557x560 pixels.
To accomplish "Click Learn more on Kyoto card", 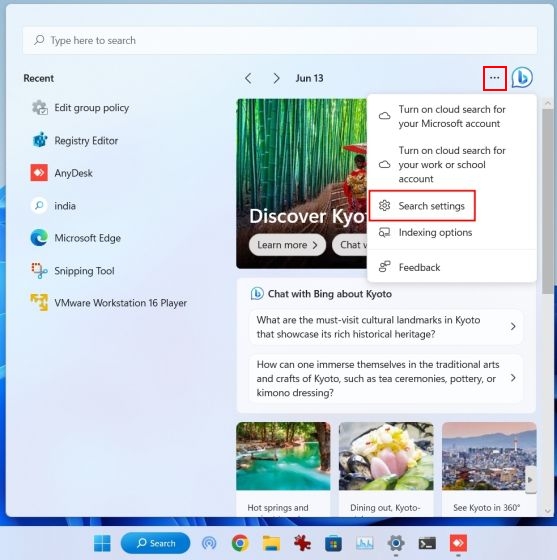I will pyautogui.click(x=287, y=245).
